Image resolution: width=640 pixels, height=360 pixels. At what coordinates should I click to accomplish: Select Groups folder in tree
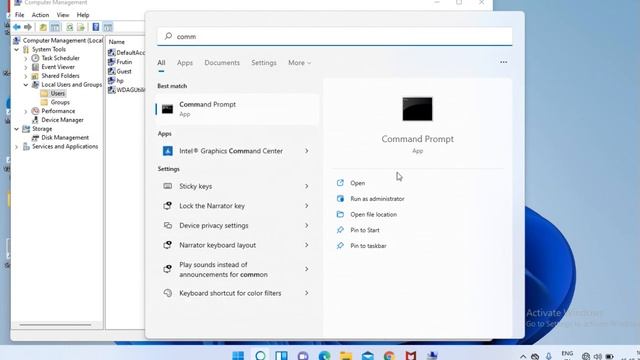(60, 102)
